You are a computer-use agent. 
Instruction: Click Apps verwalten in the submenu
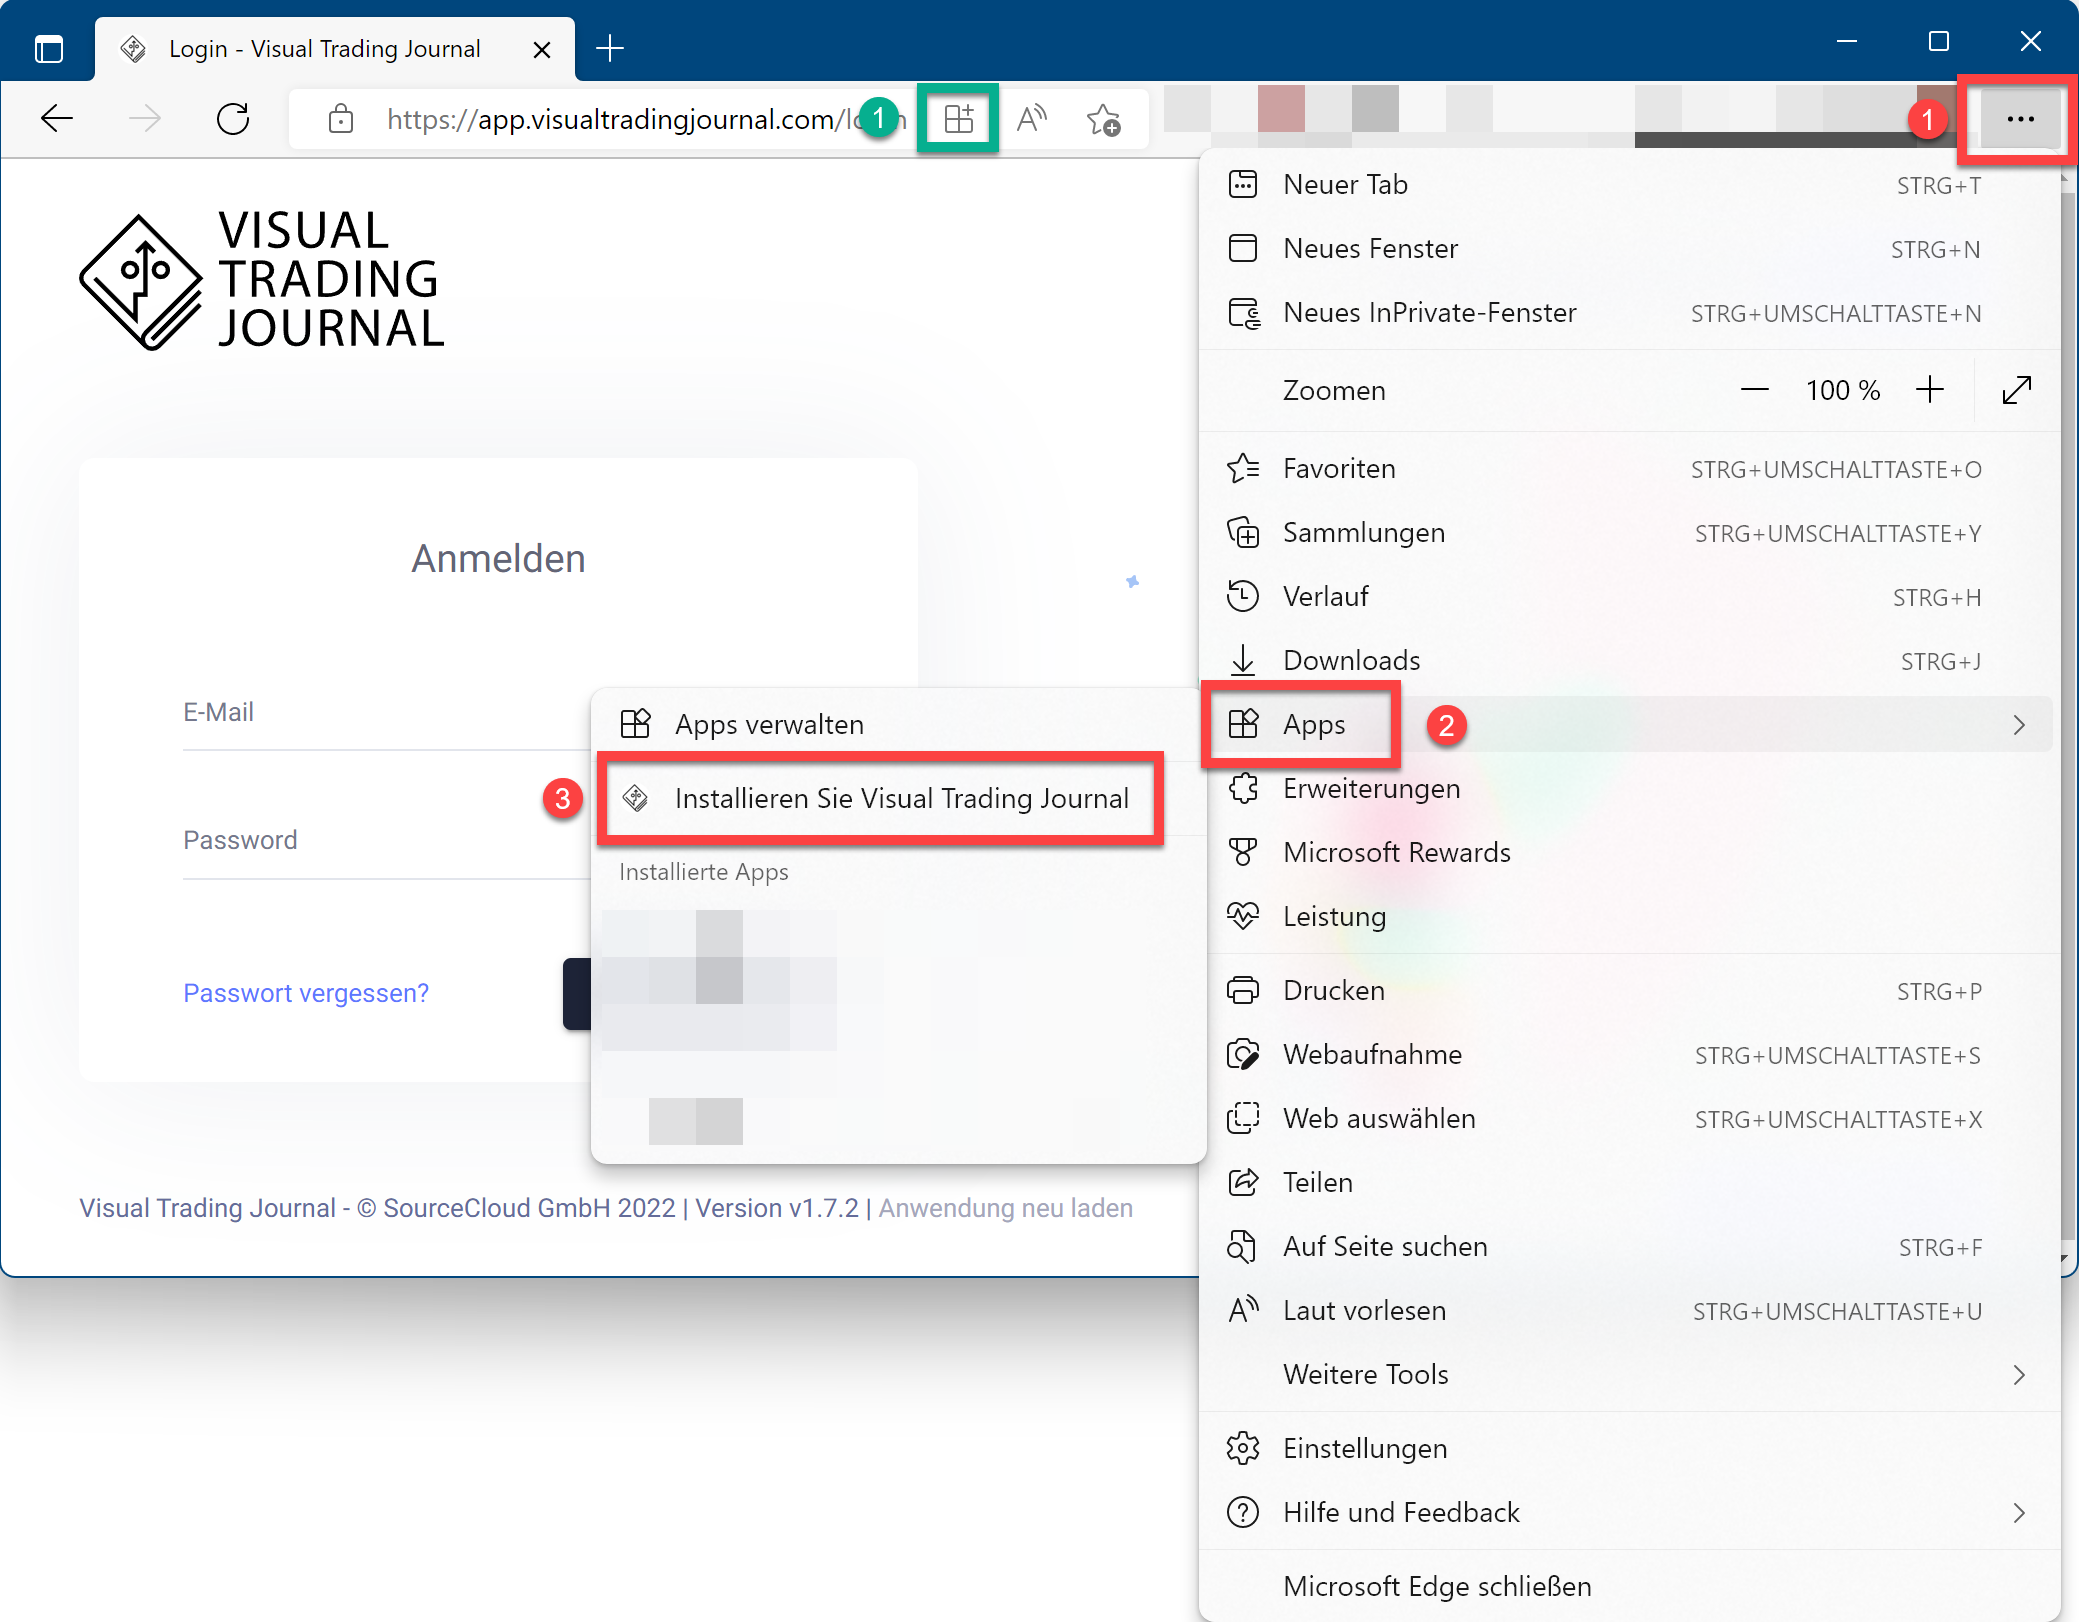point(897,724)
